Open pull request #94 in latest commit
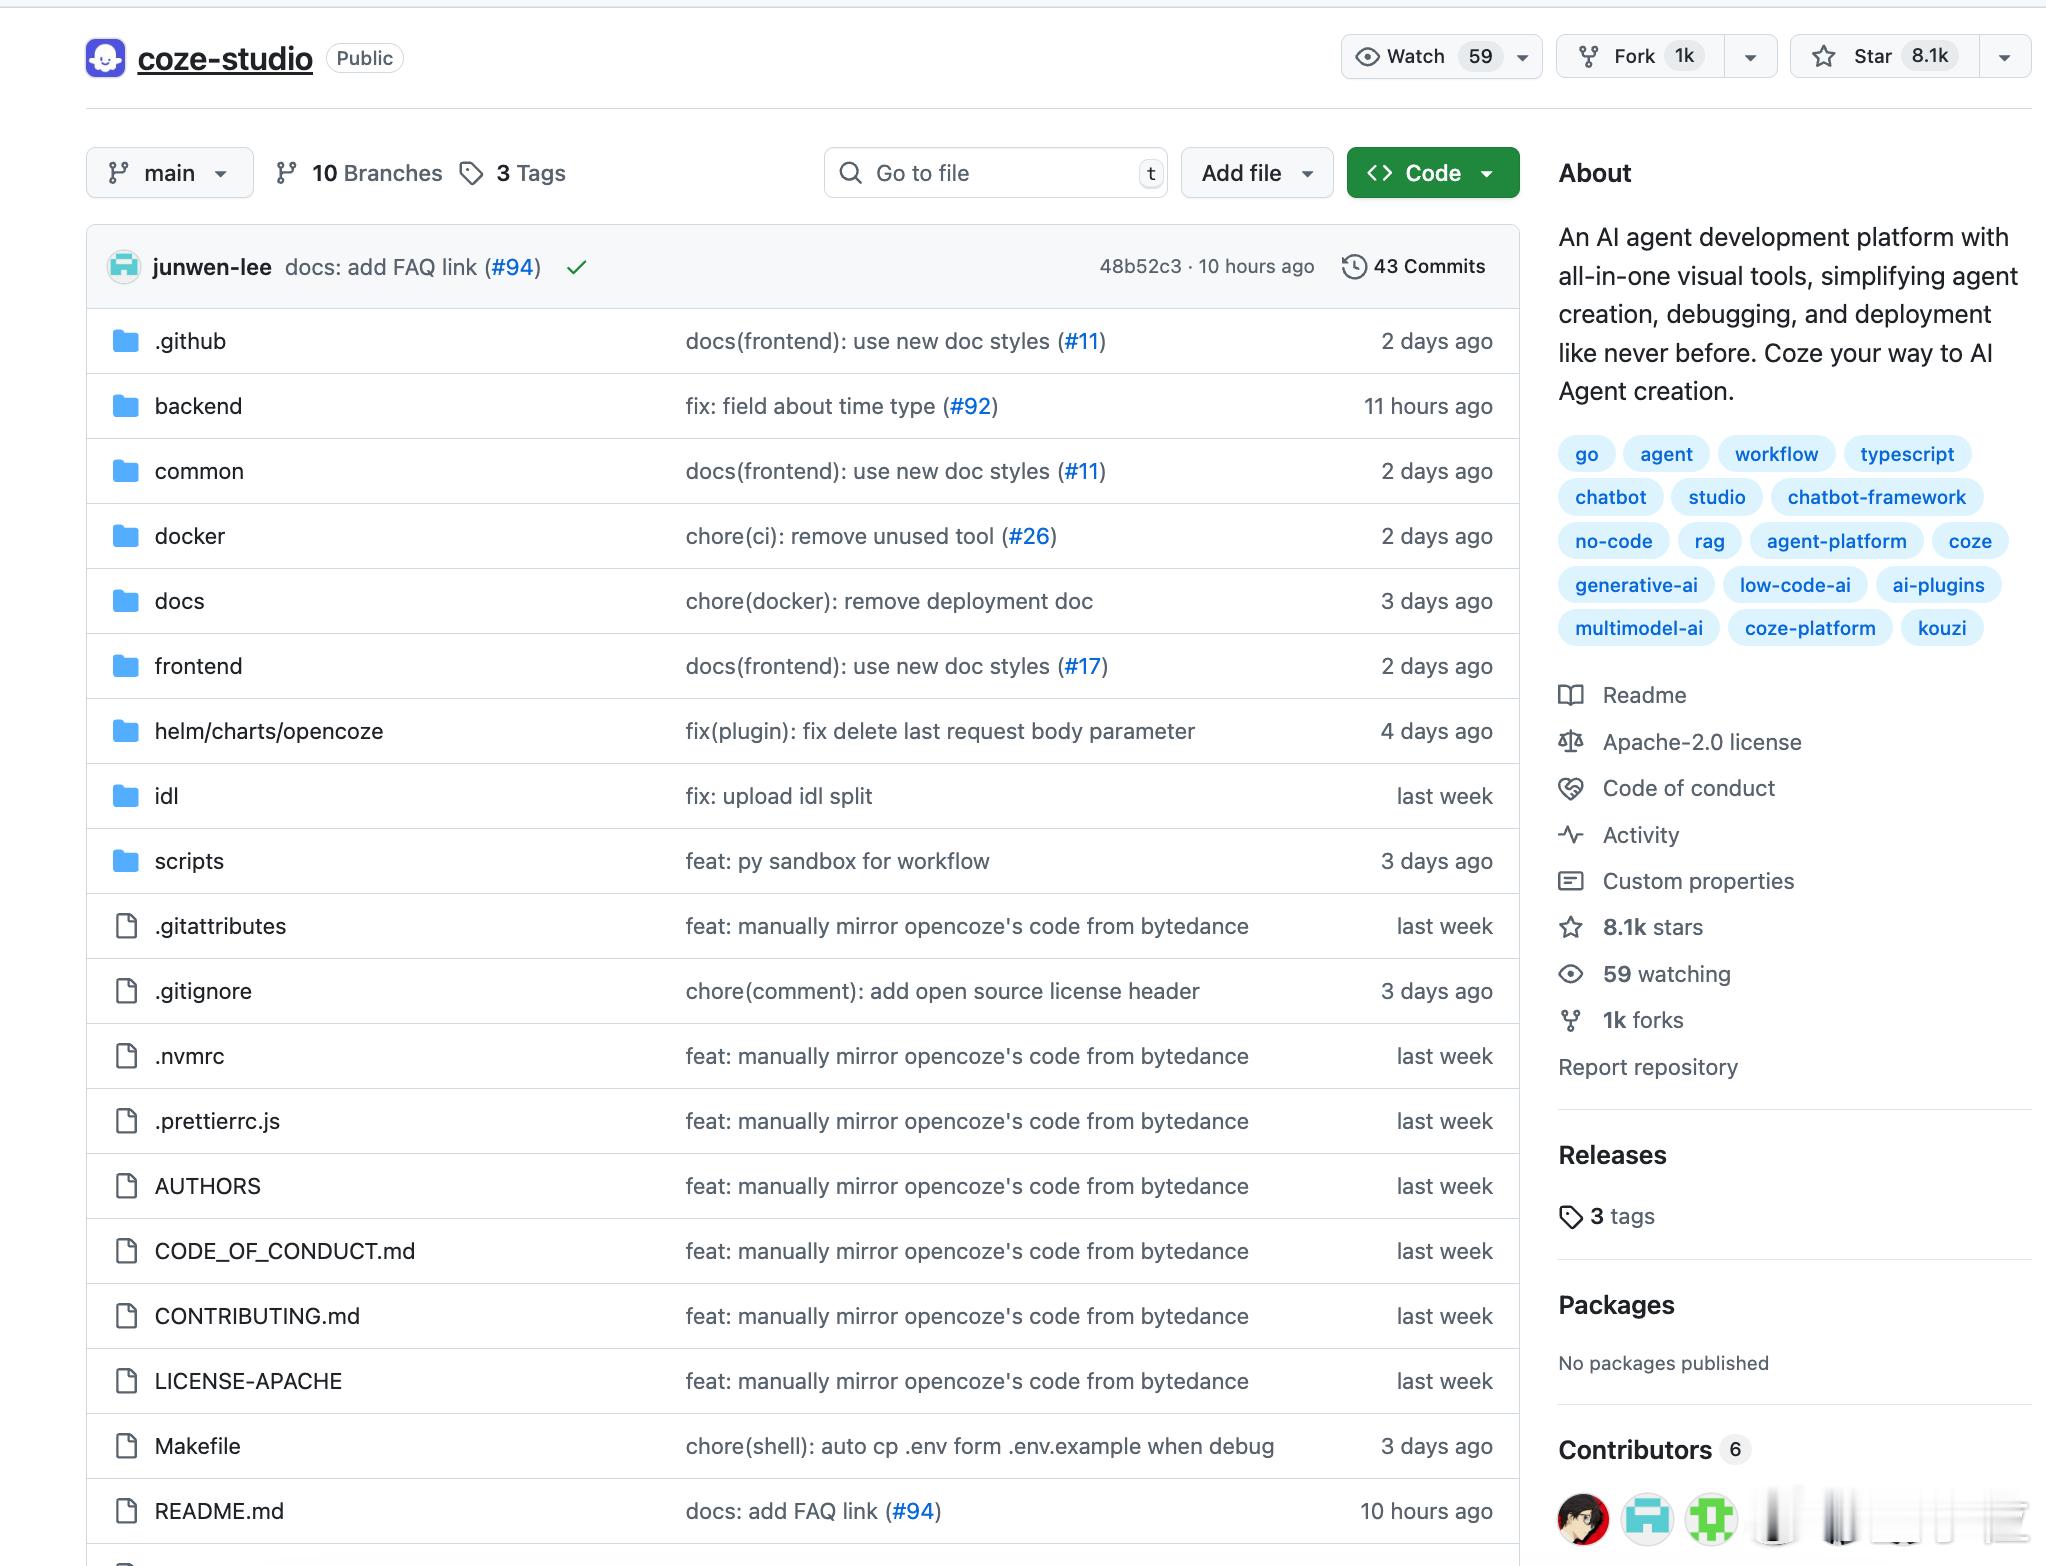The height and width of the screenshot is (1566, 2046). (512, 267)
